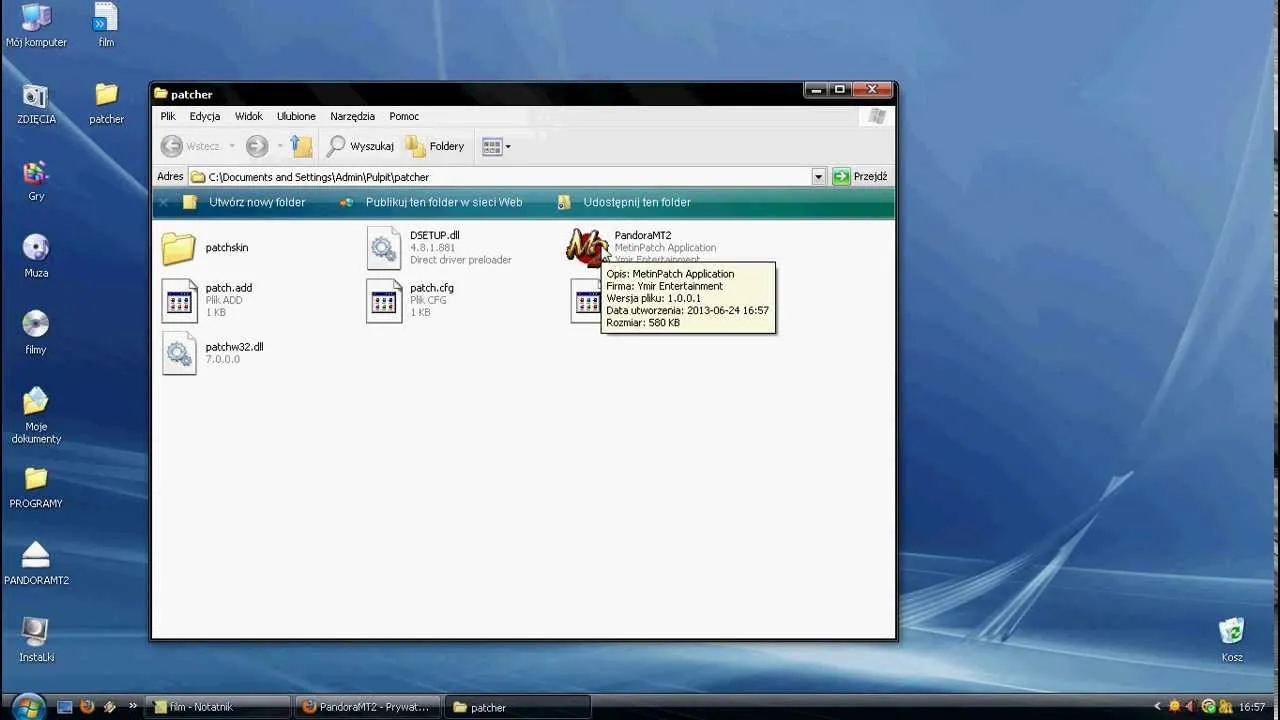Click the 'DSETUP.dll' file name text
The width and height of the screenshot is (1280, 720).
click(x=435, y=236)
